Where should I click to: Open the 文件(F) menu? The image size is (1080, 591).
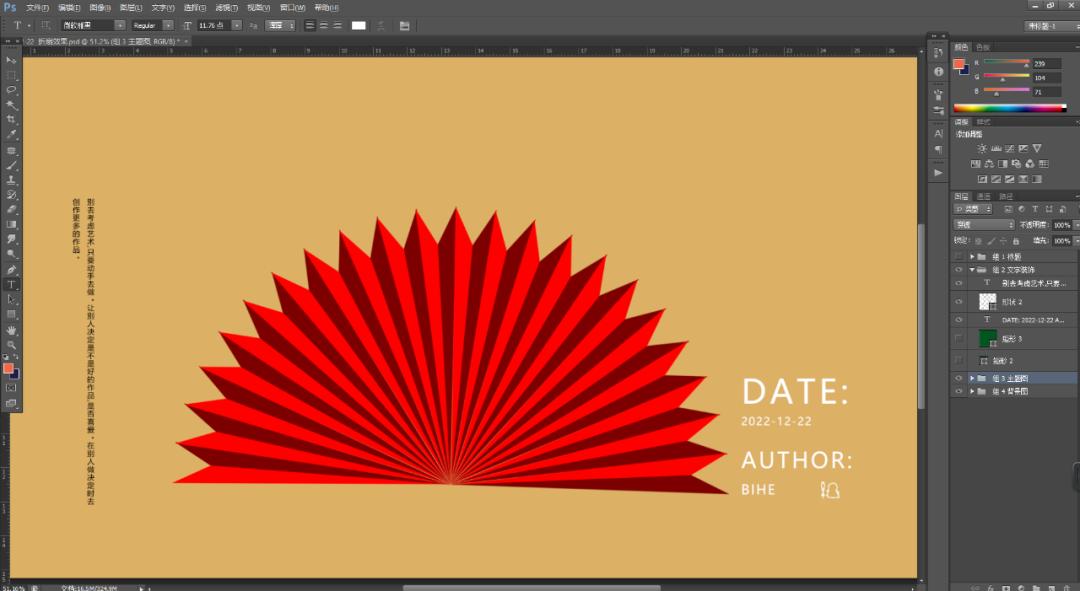click(38, 7)
